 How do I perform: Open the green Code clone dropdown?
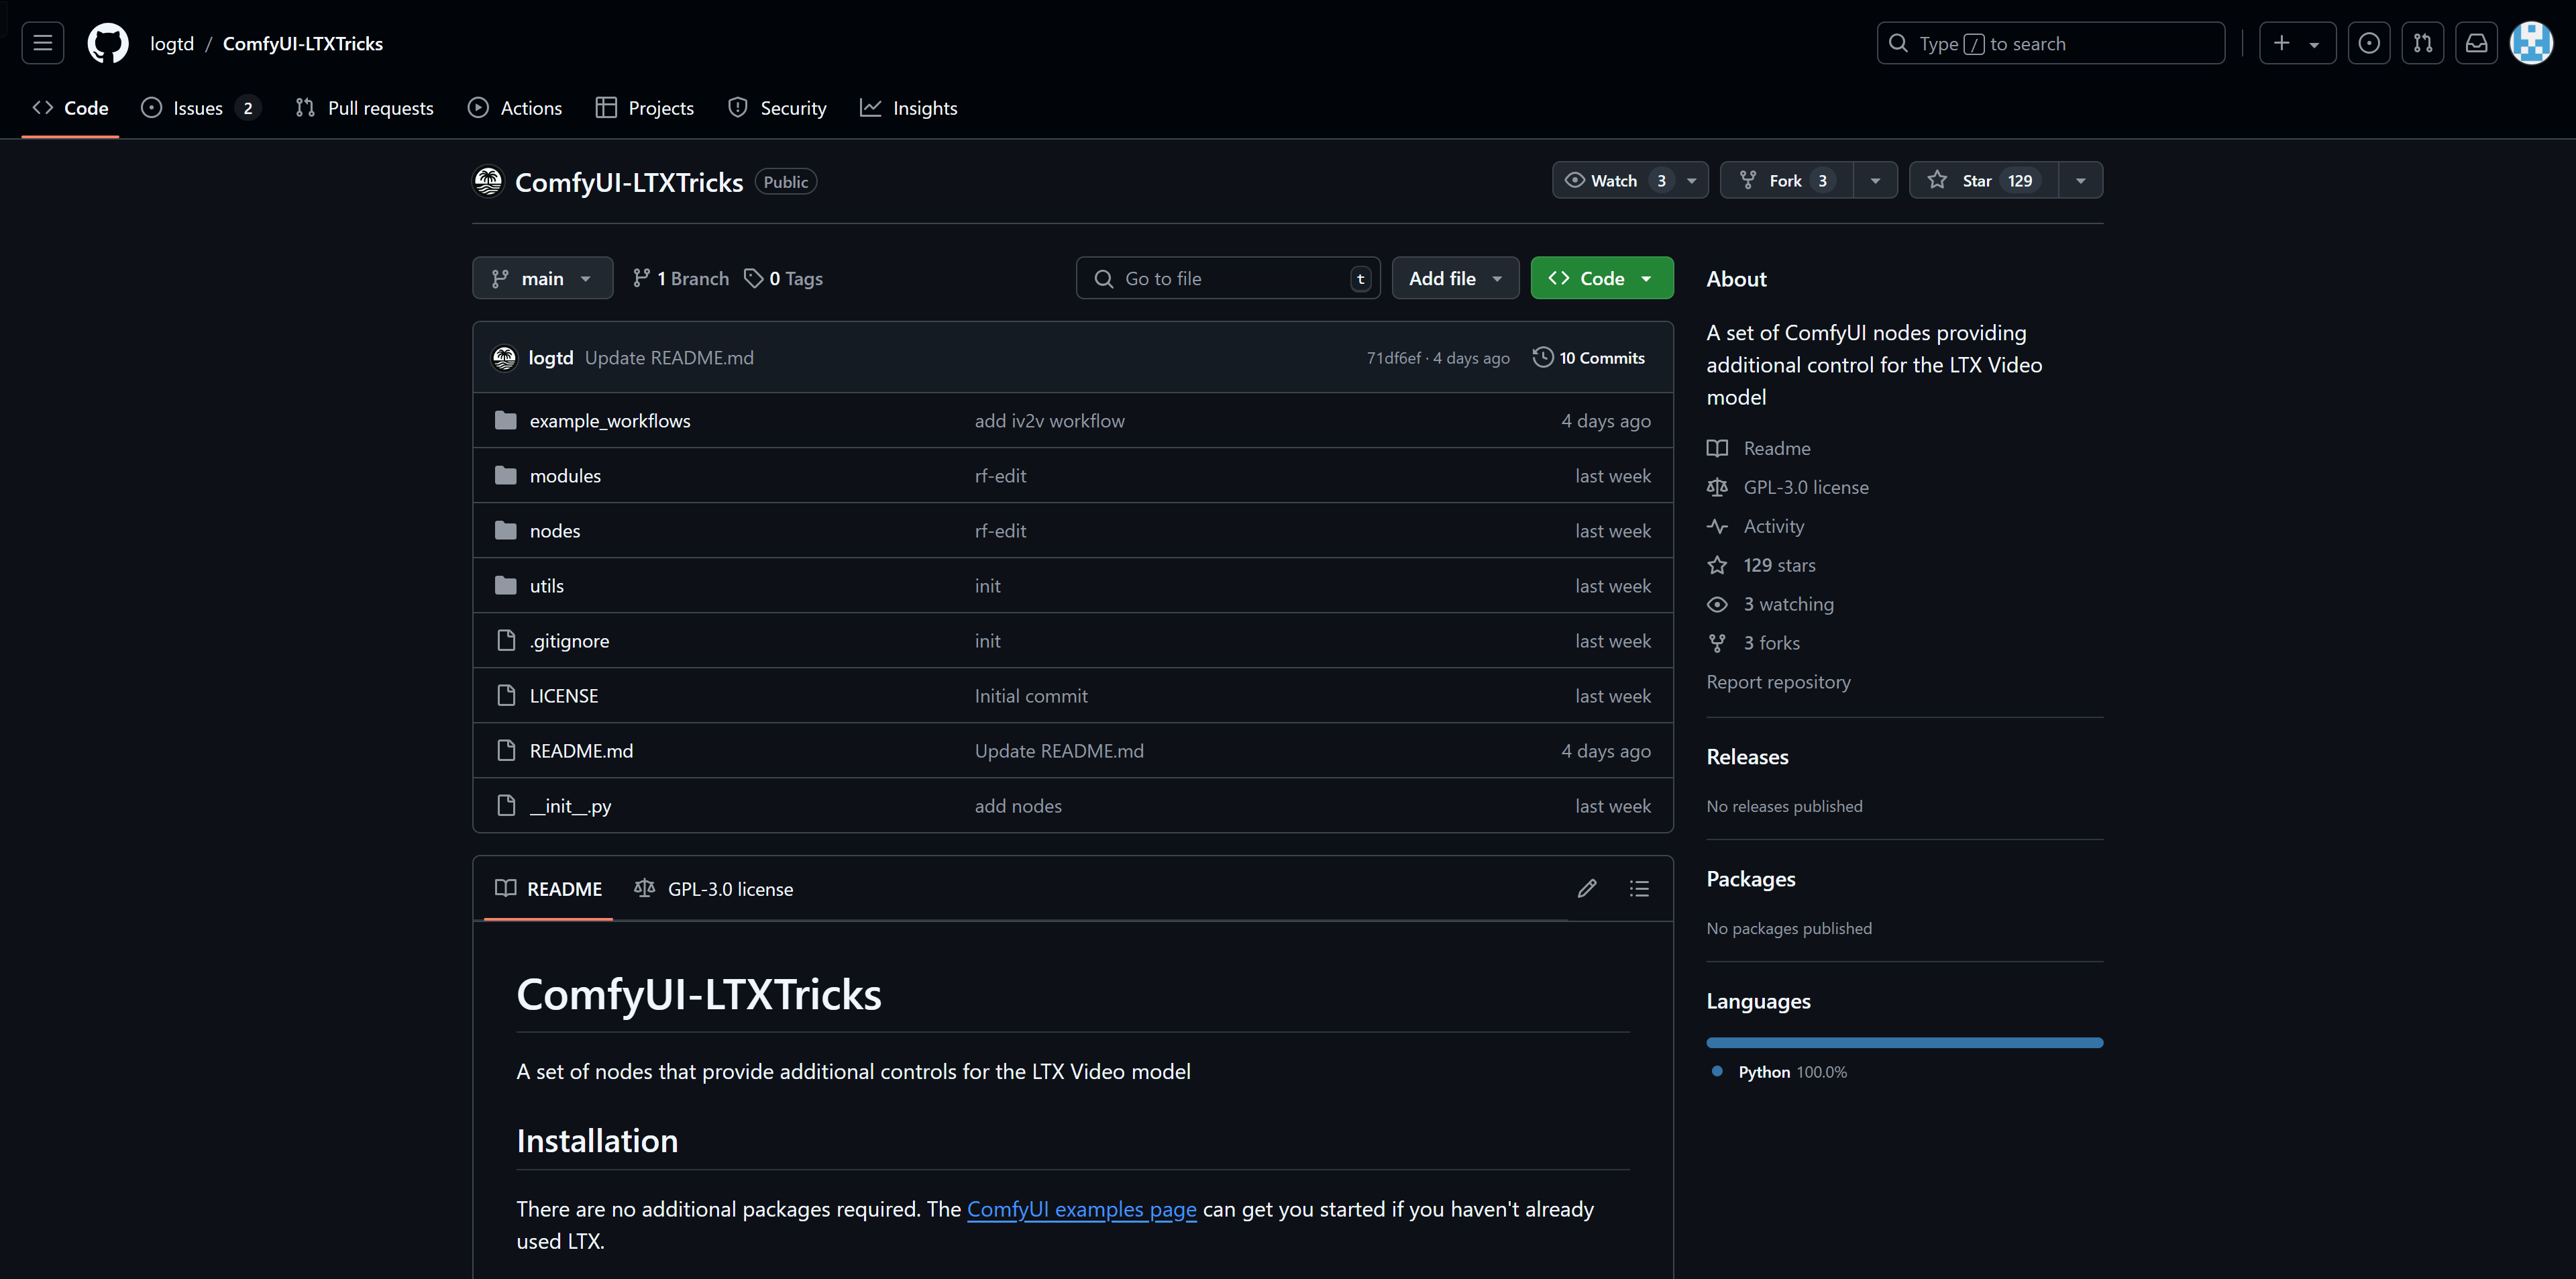1601,278
